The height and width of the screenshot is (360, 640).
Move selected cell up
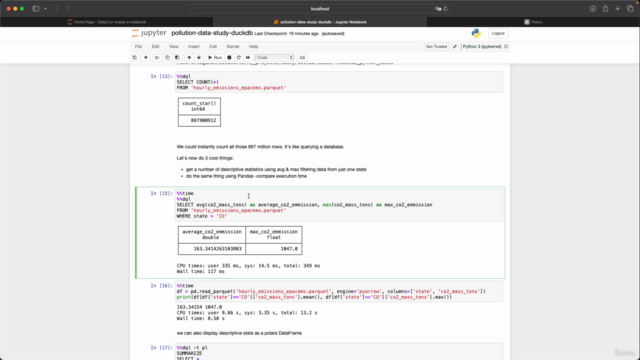189,58
